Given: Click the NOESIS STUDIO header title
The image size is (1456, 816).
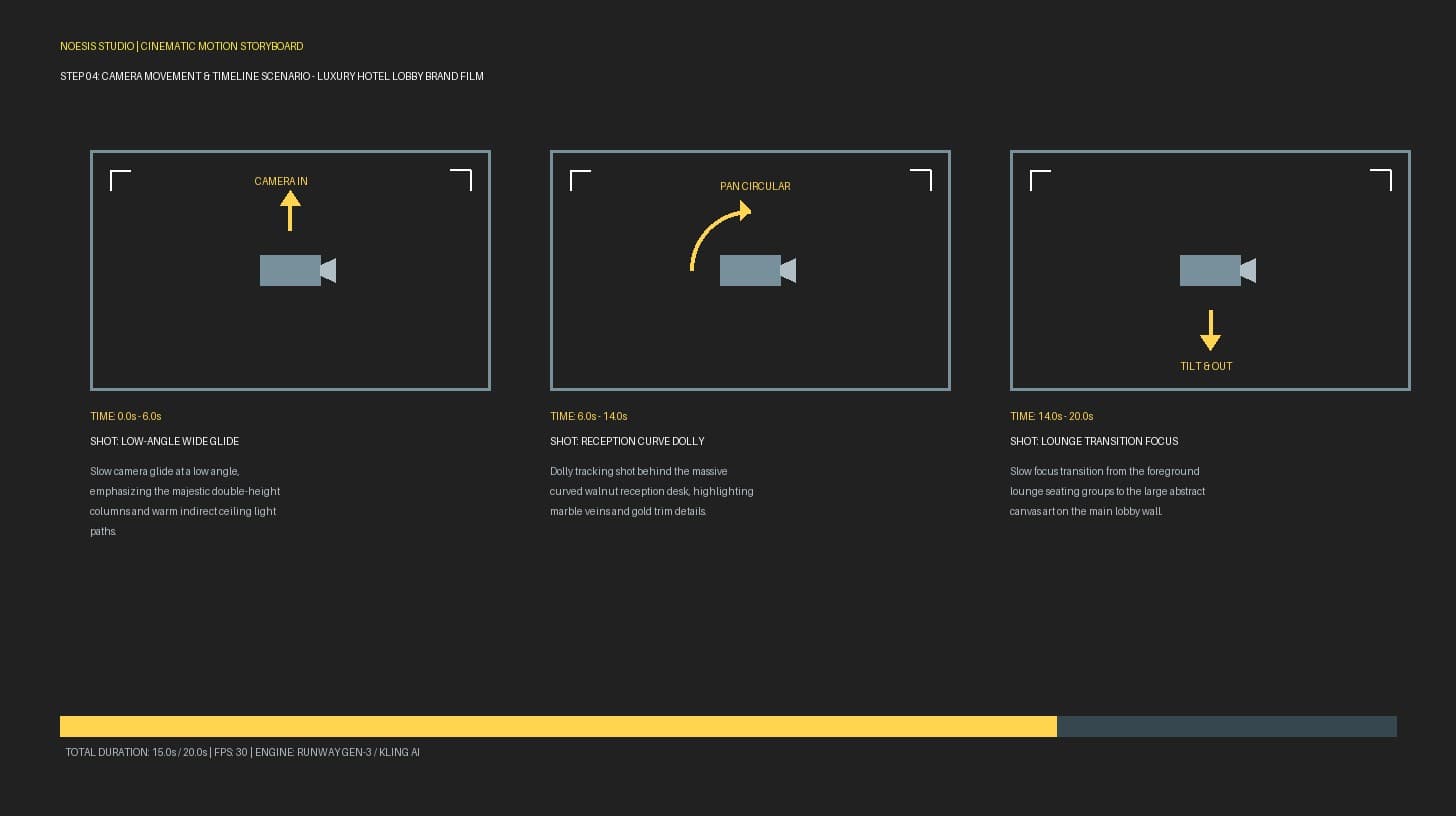Looking at the screenshot, I should [x=96, y=46].
